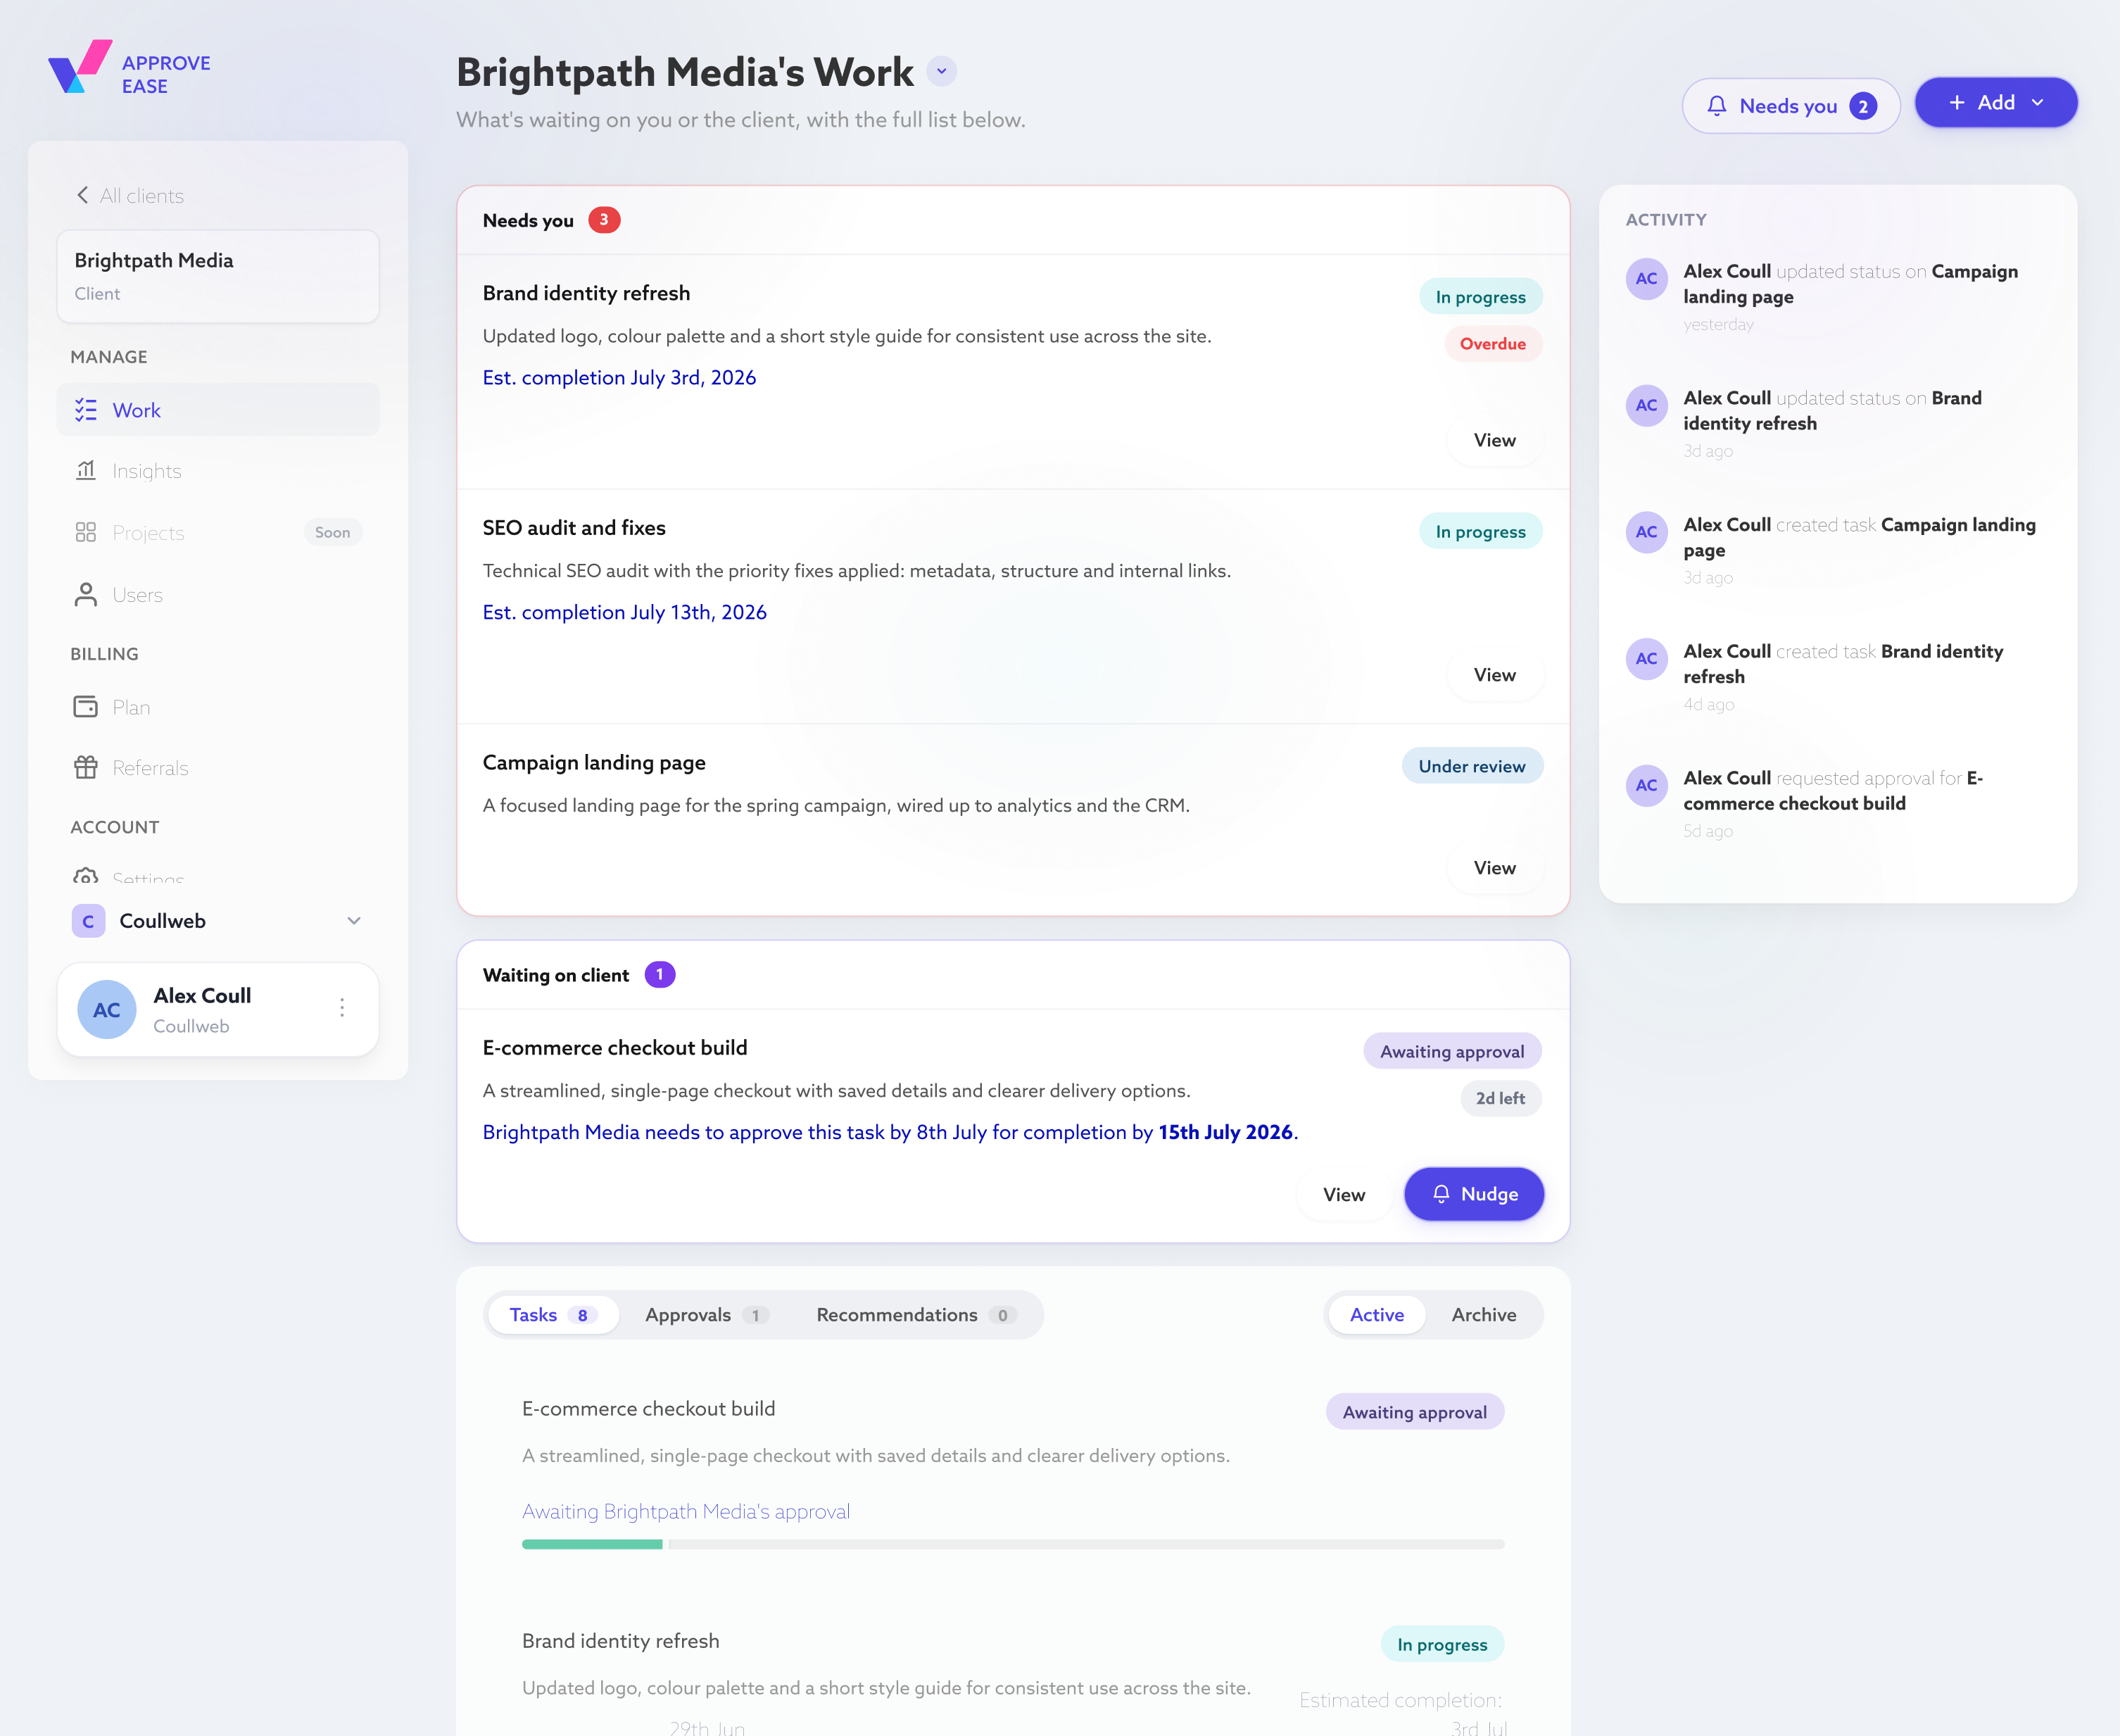Click Est. completion July 3rd, 2026
Viewport: 2120px width, 1736px height.
pos(619,378)
